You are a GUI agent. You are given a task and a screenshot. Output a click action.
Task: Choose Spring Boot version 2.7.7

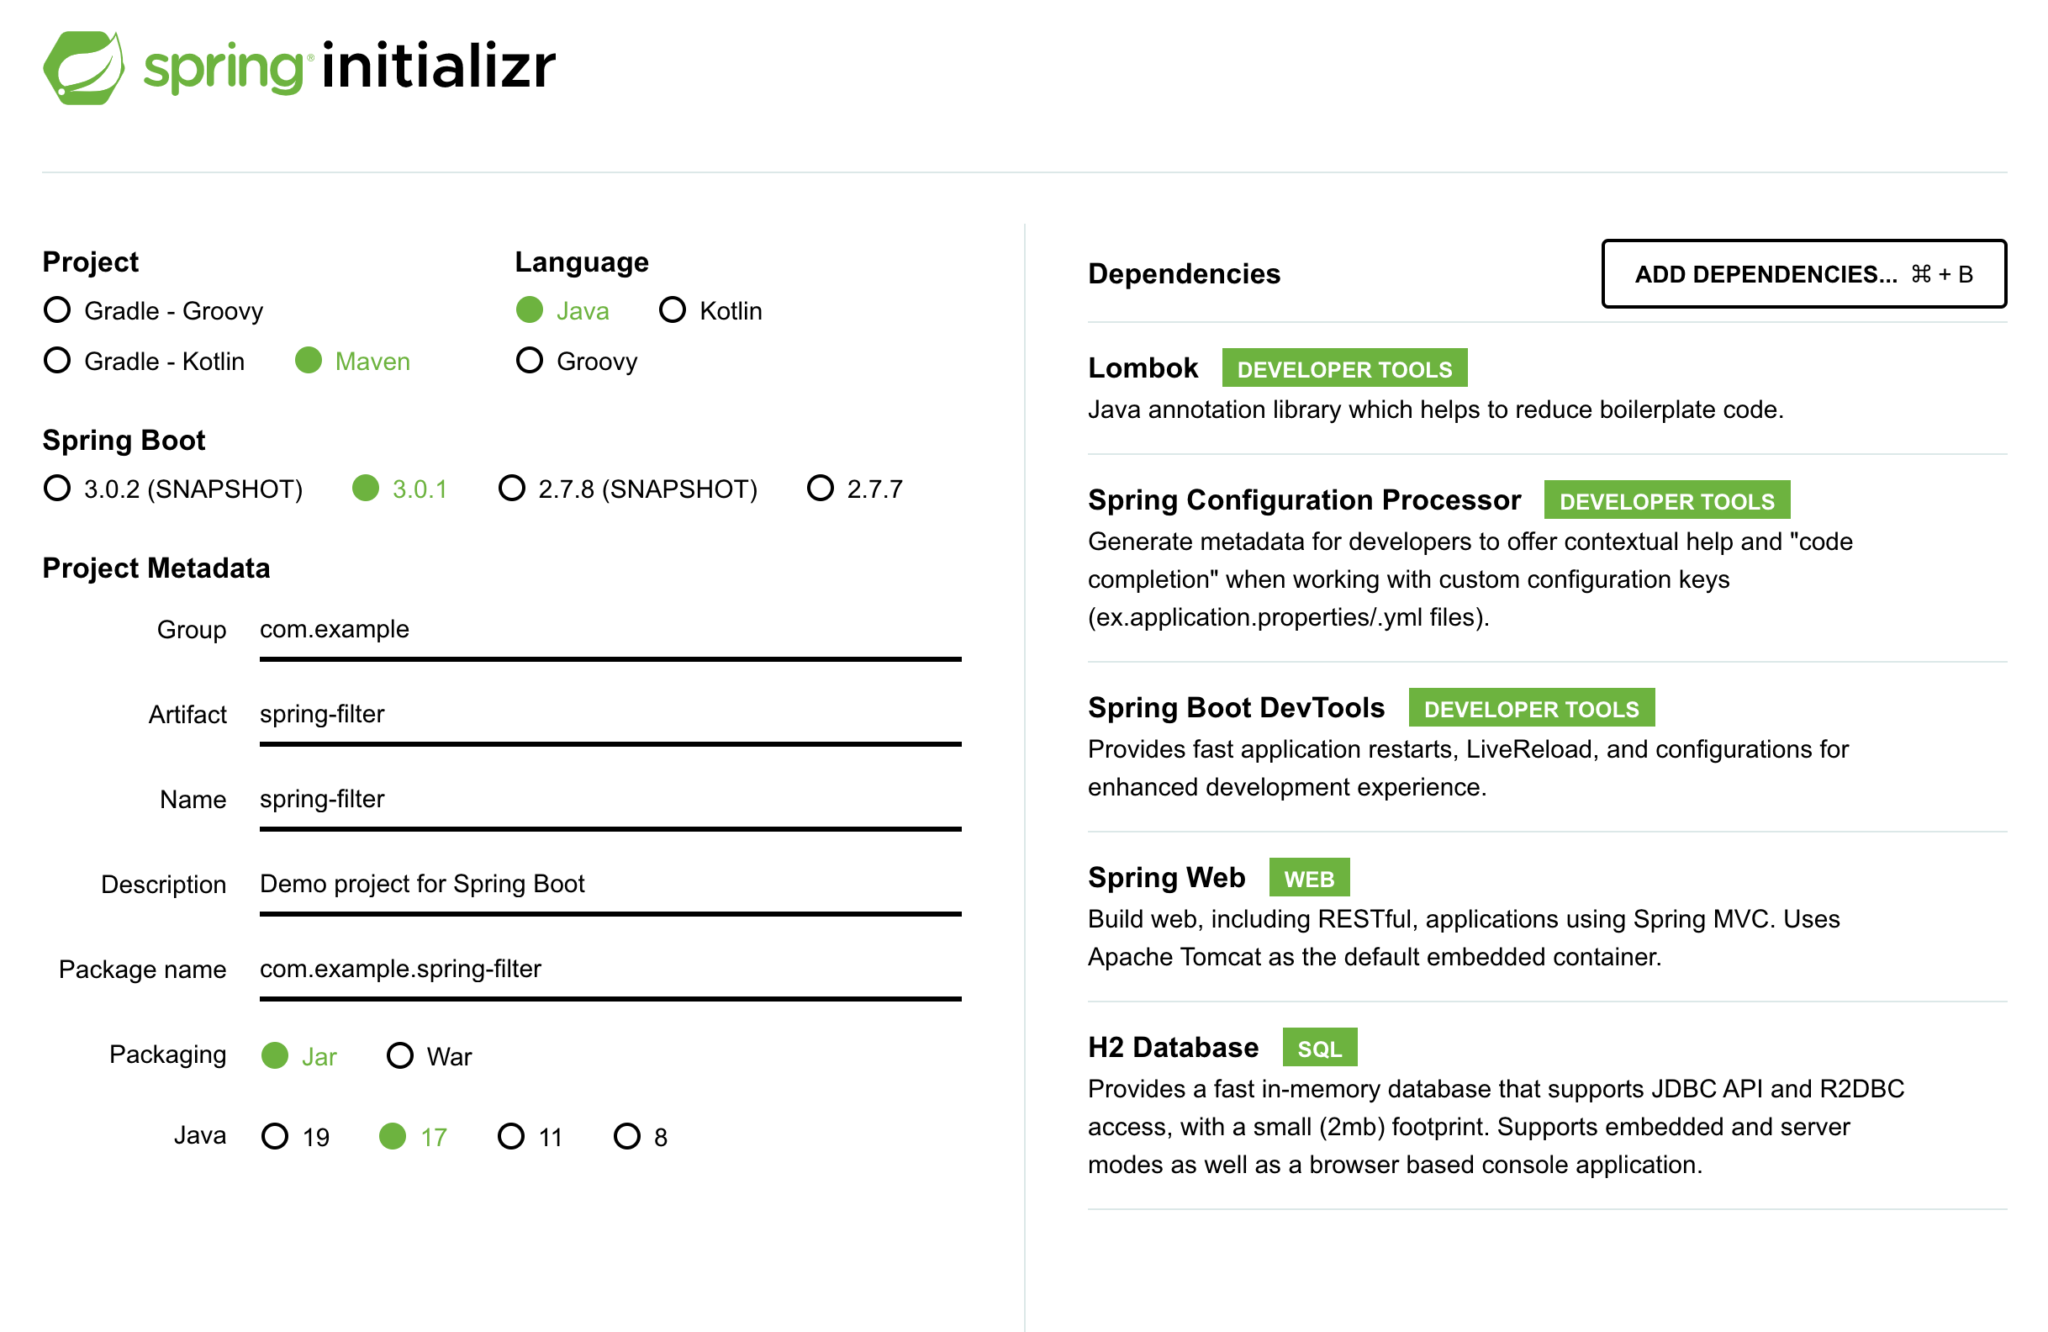tap(821, 488)
